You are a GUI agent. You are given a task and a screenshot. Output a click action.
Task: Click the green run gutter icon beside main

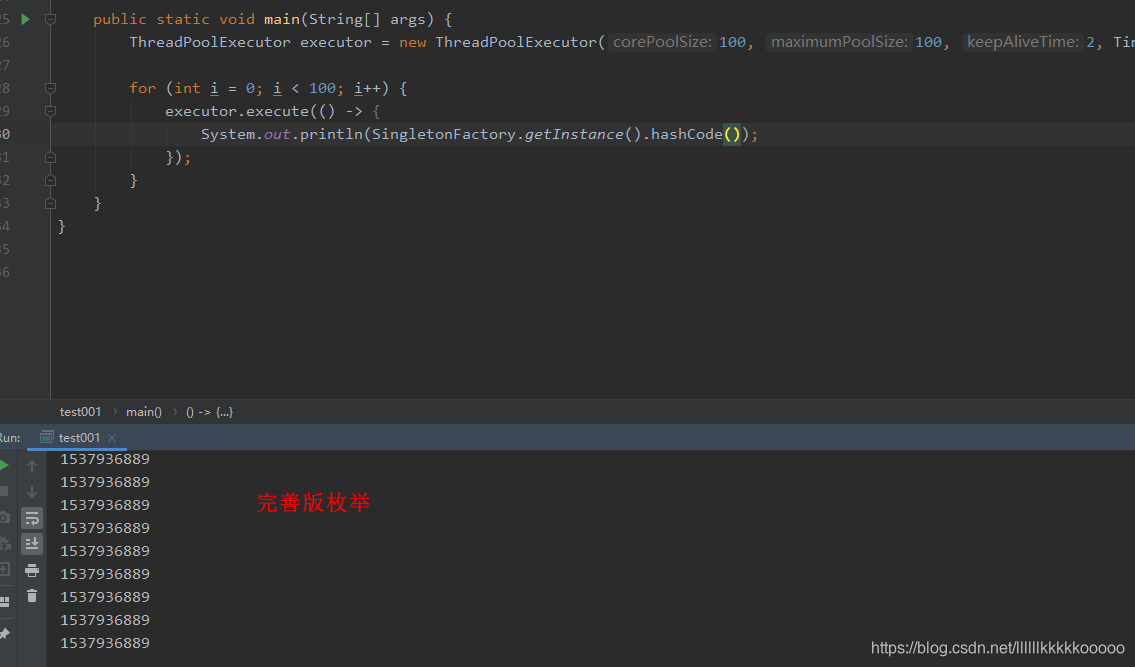(25, 20)
